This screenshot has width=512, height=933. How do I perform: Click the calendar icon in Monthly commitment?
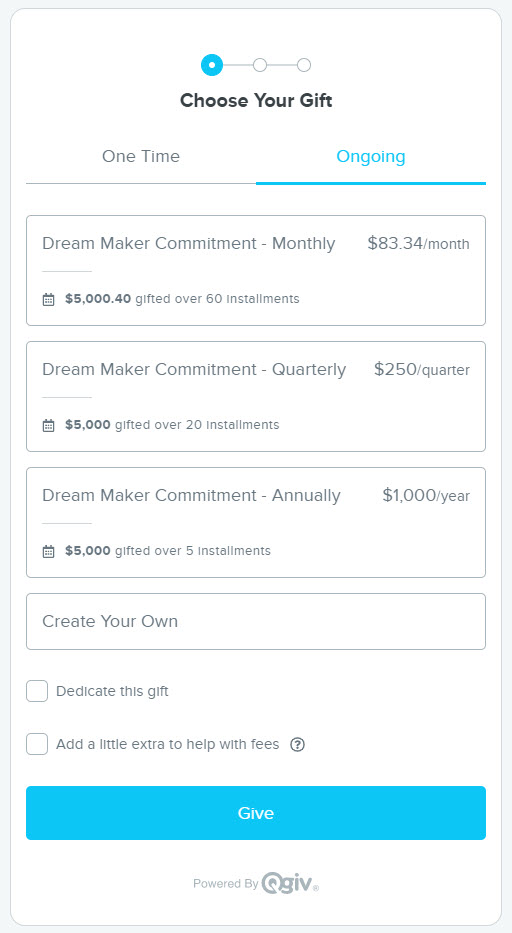point(48,299)
